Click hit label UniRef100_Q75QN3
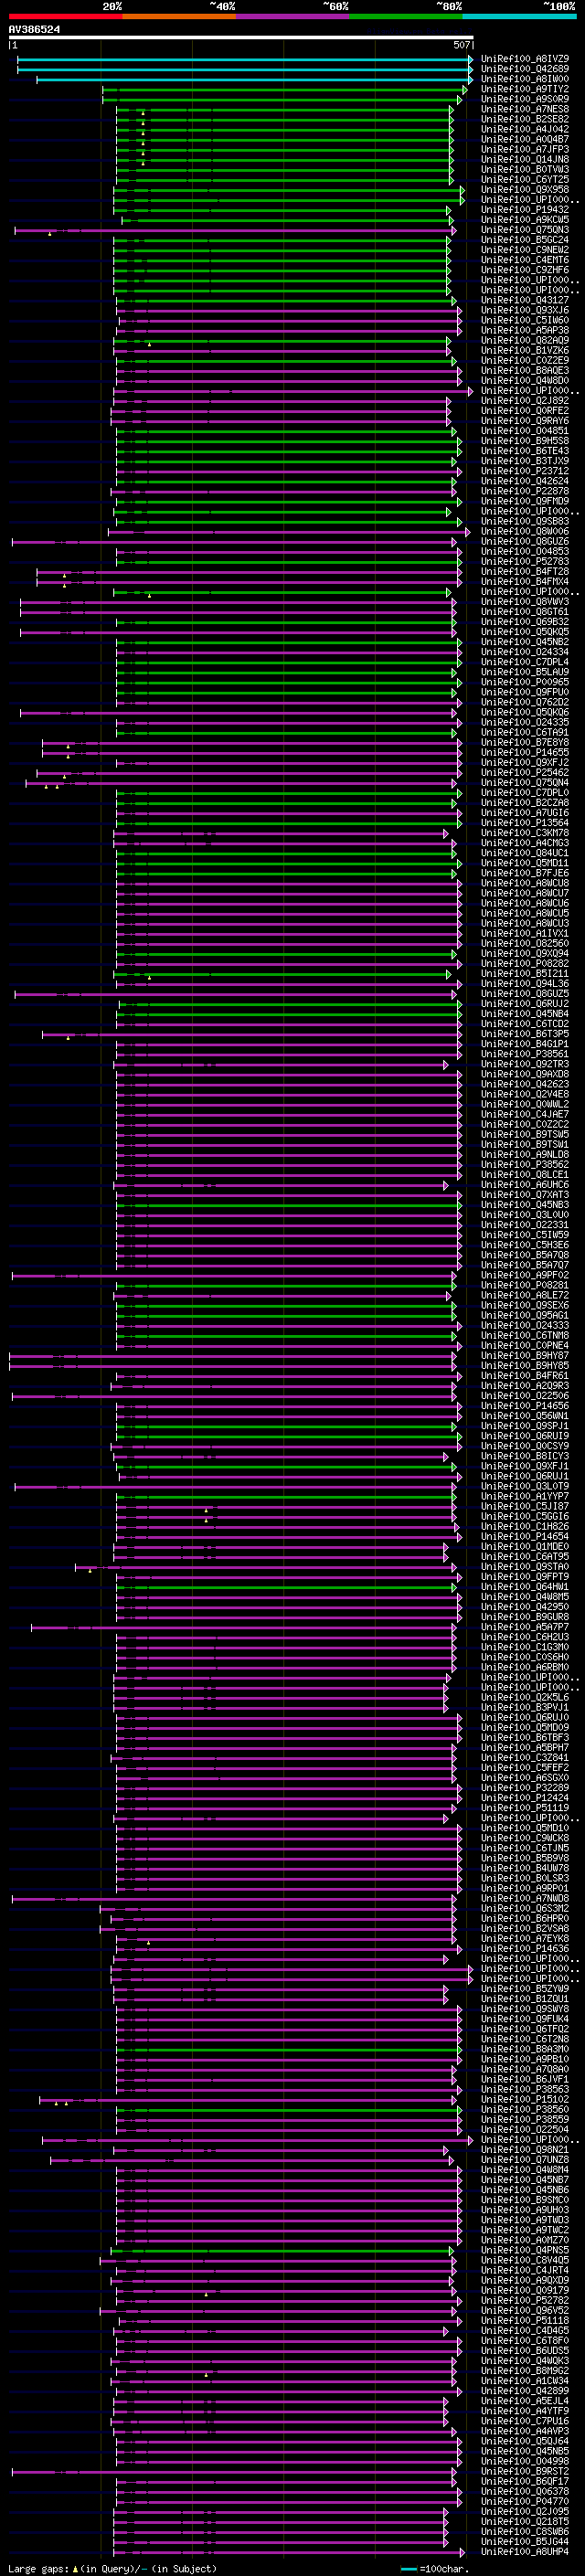This screenshot has width=585, height=2576. pyautogui.click(x=525, y=230)
